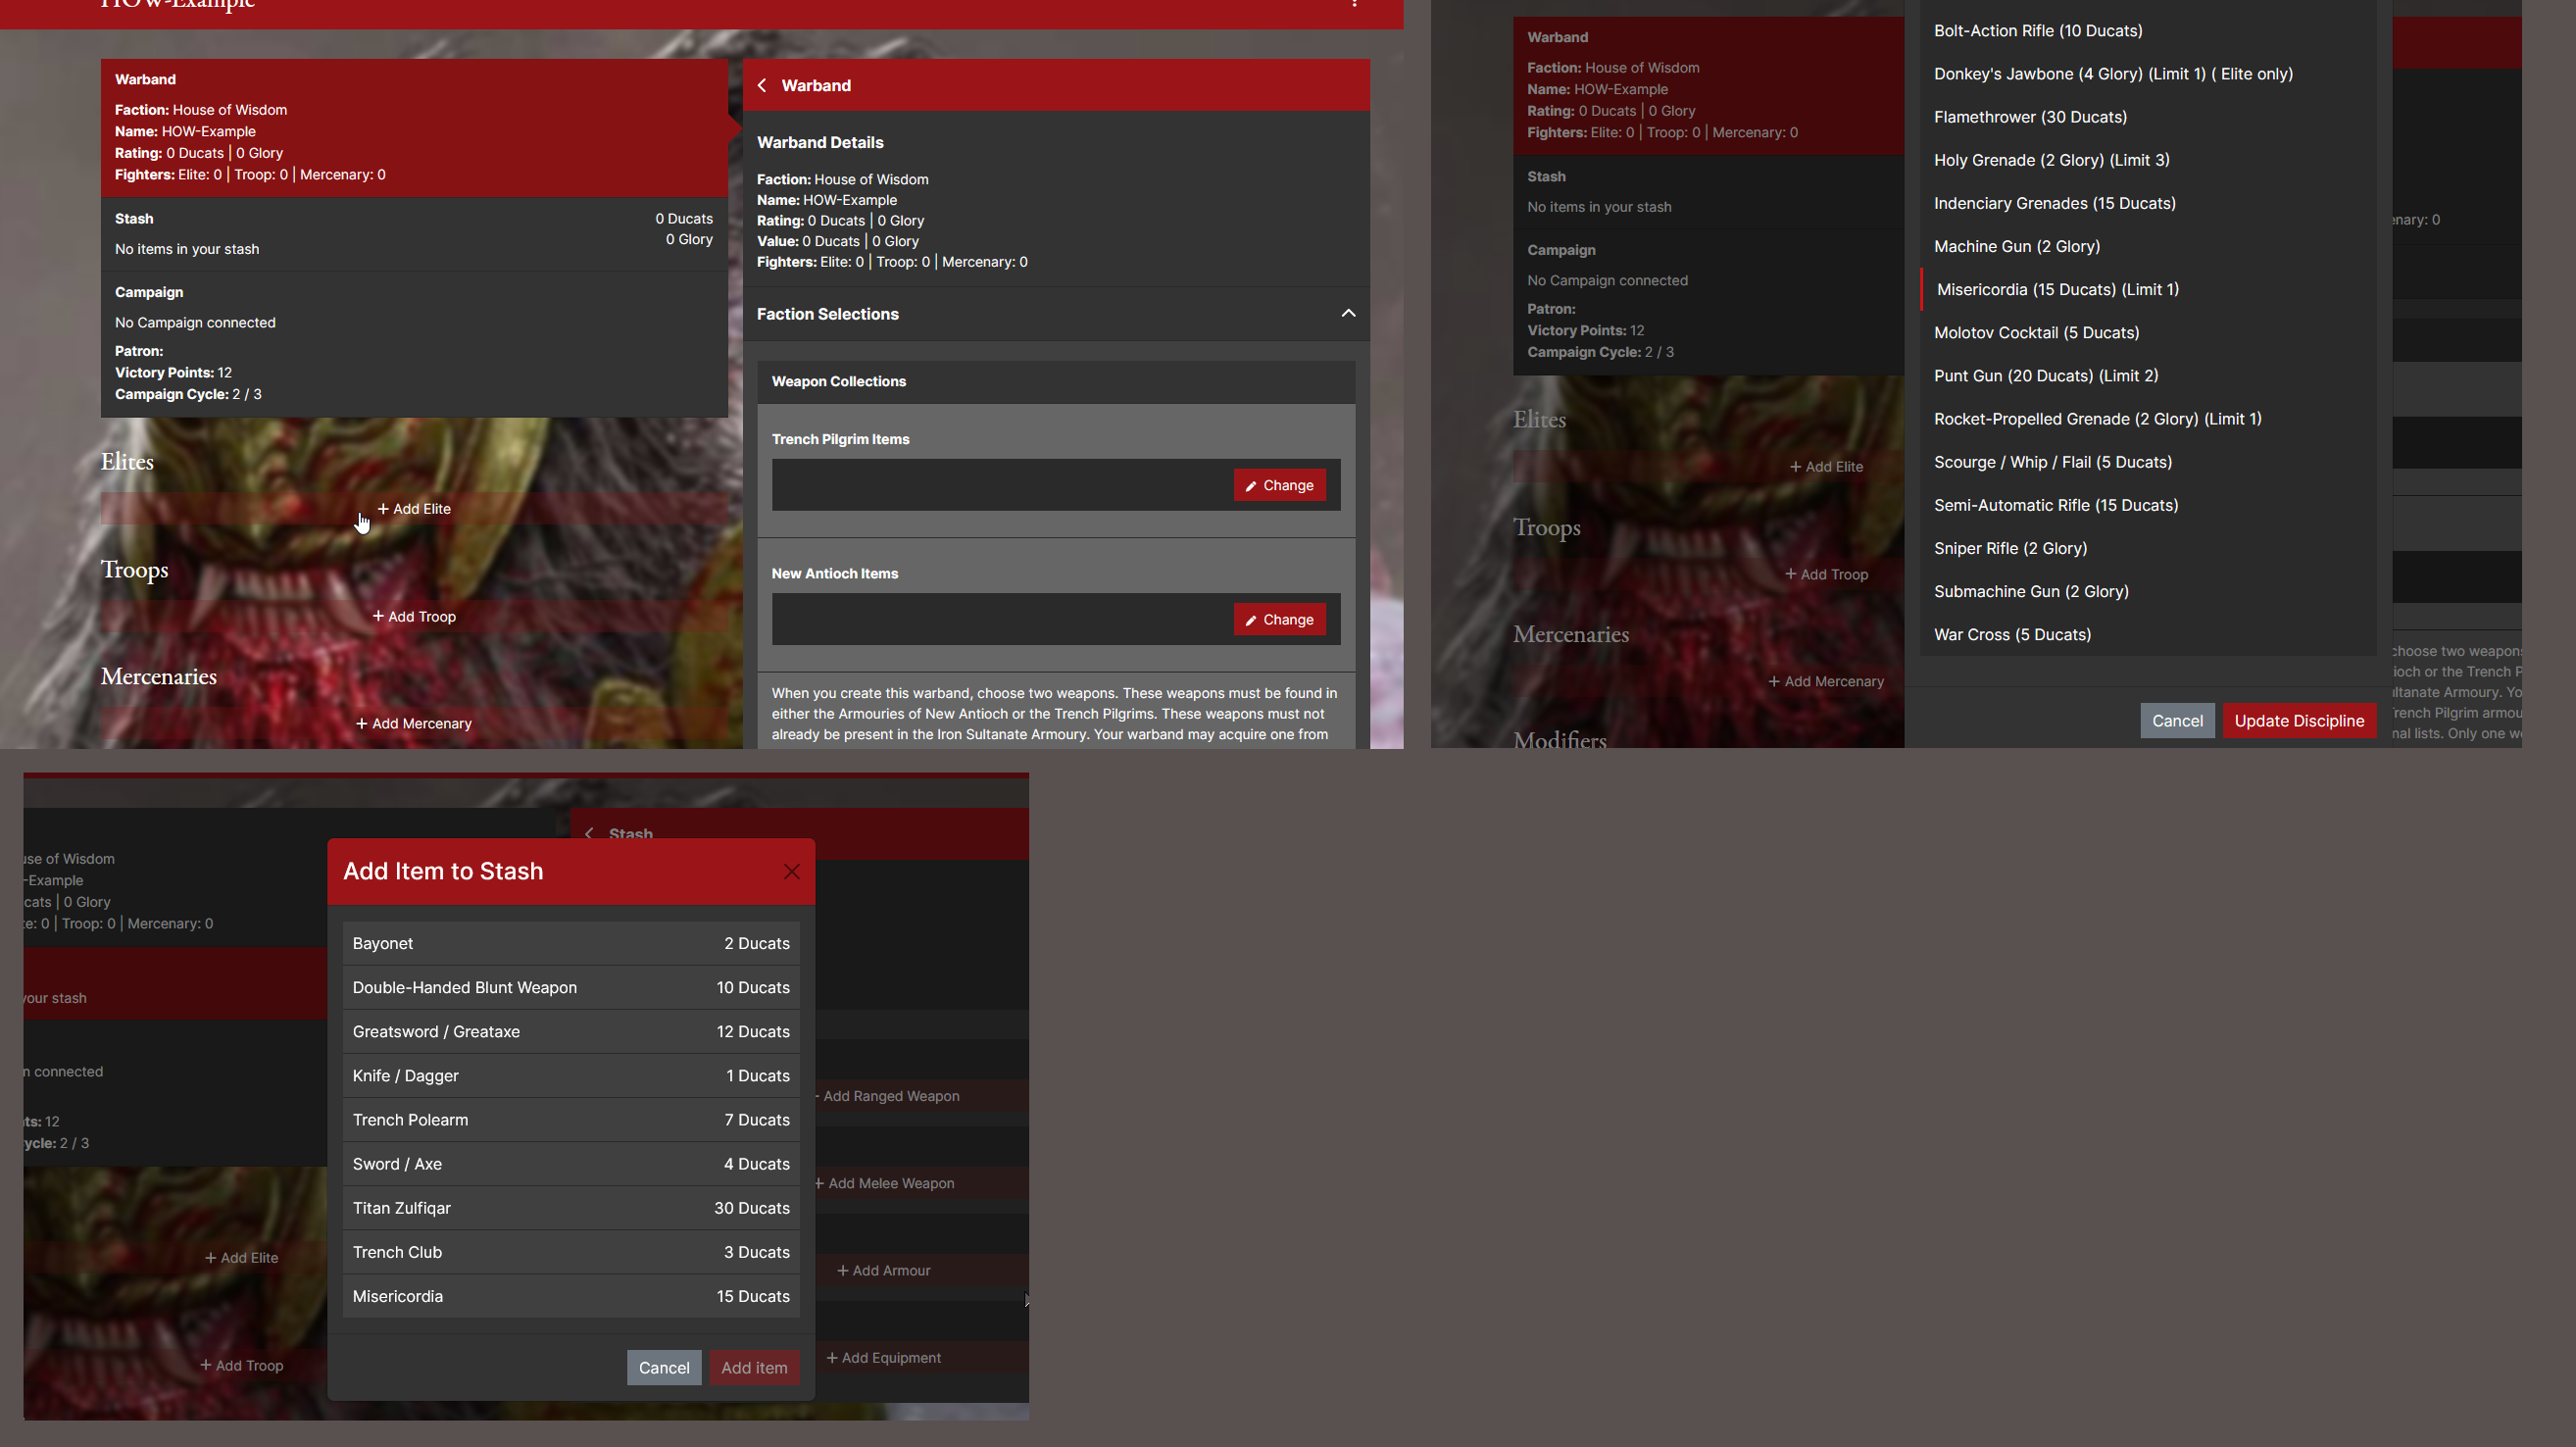Click Add Ranged Weapon behind stash dialog
The width and height of the screenshot is (2576, 1447).
(888, 1096)
